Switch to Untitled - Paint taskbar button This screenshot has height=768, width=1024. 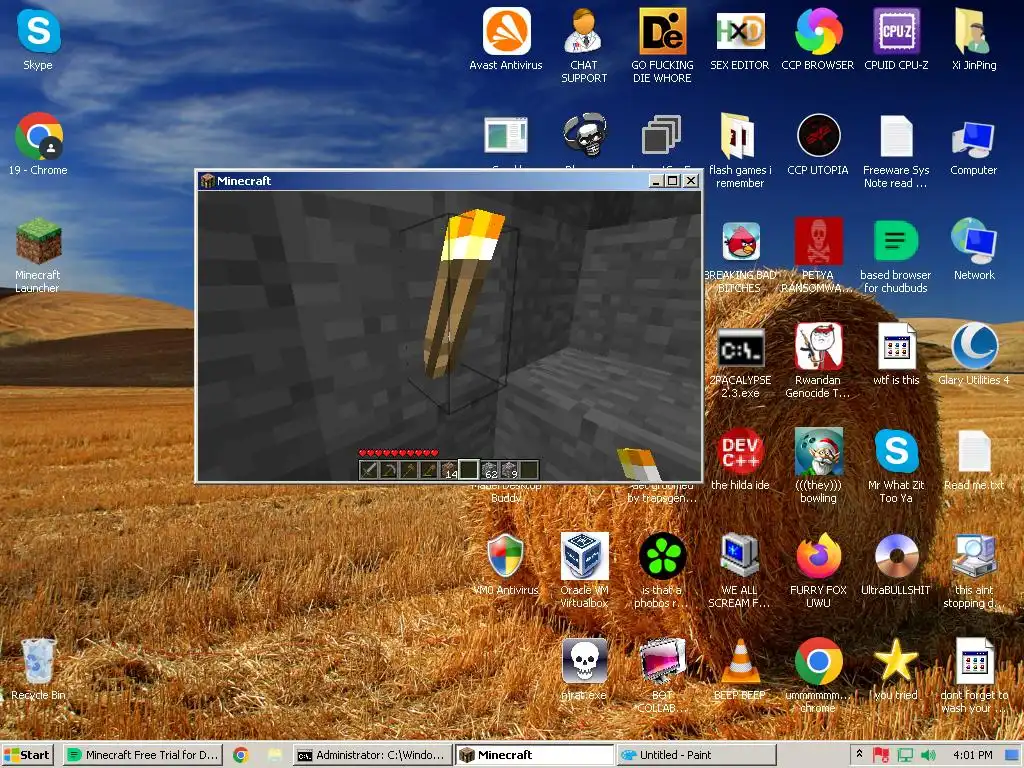pos(697,755)
